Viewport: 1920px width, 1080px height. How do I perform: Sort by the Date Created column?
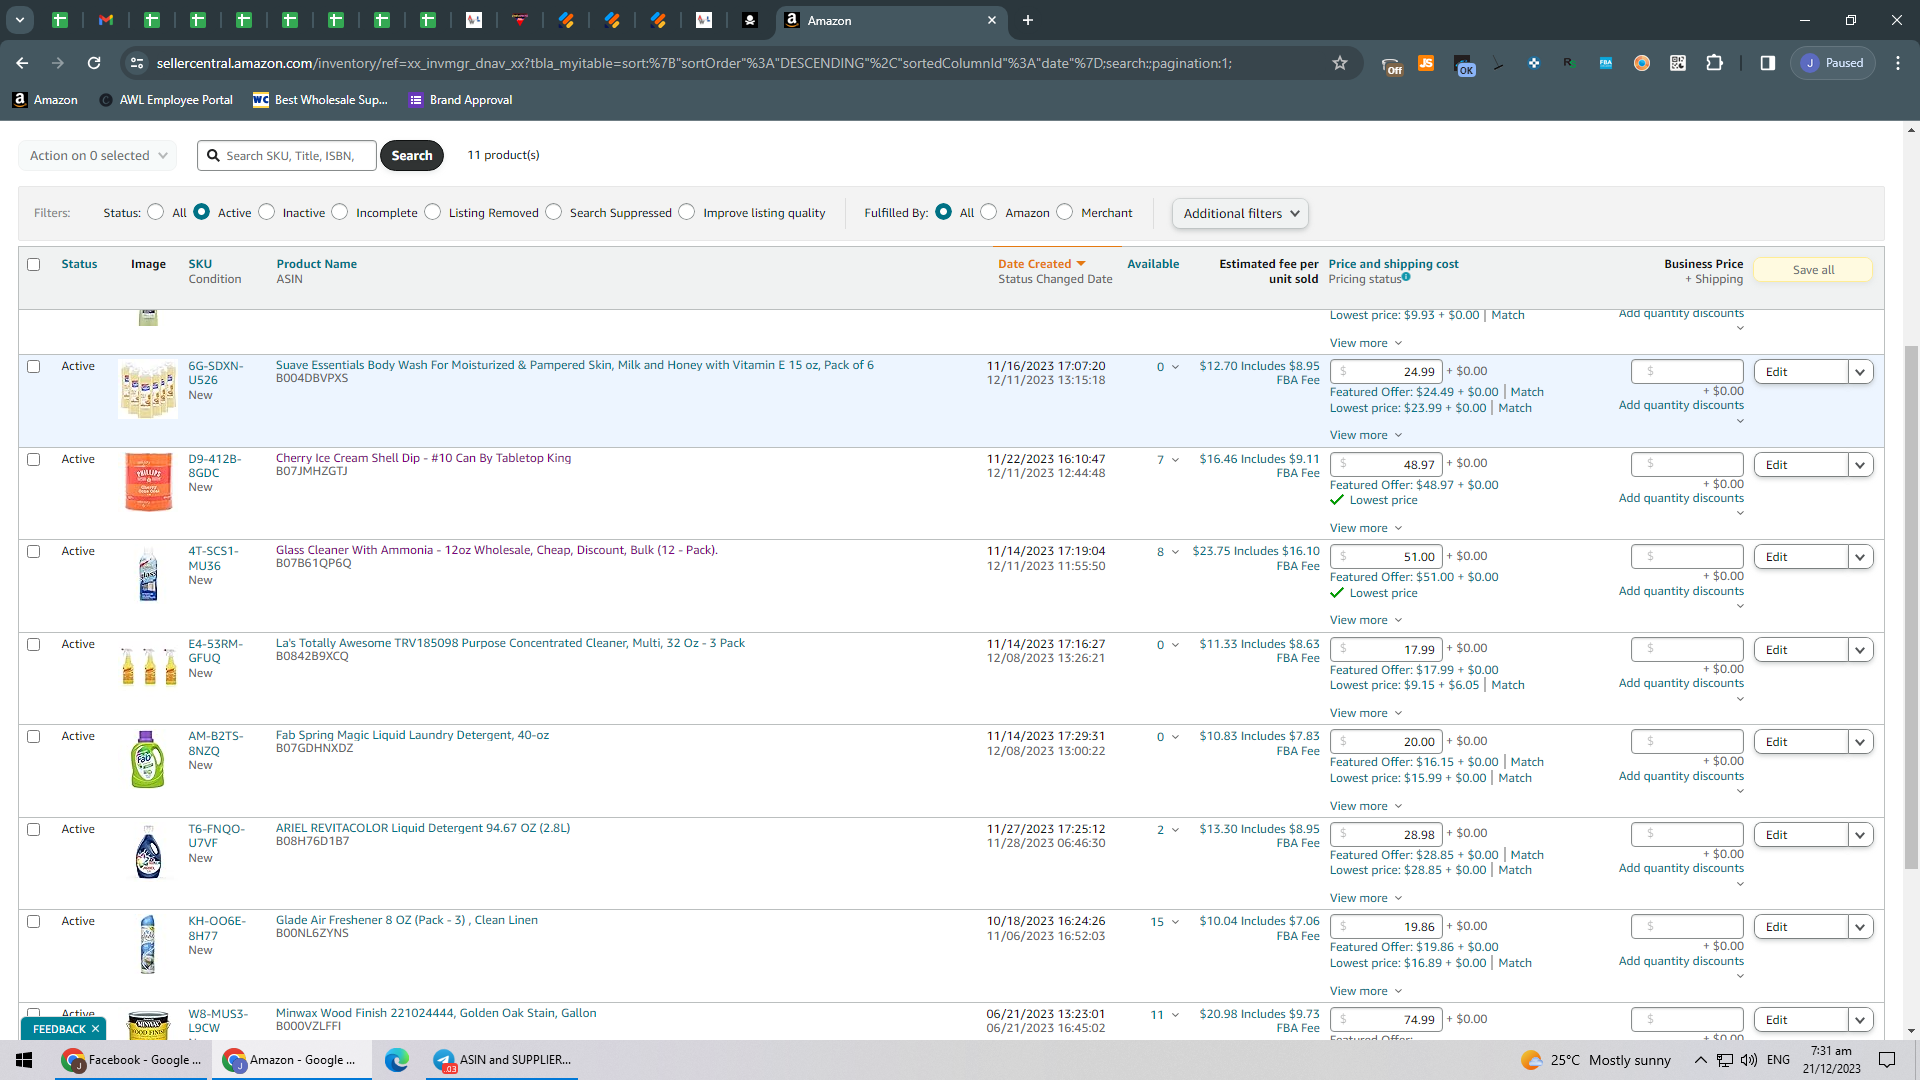1041,264
